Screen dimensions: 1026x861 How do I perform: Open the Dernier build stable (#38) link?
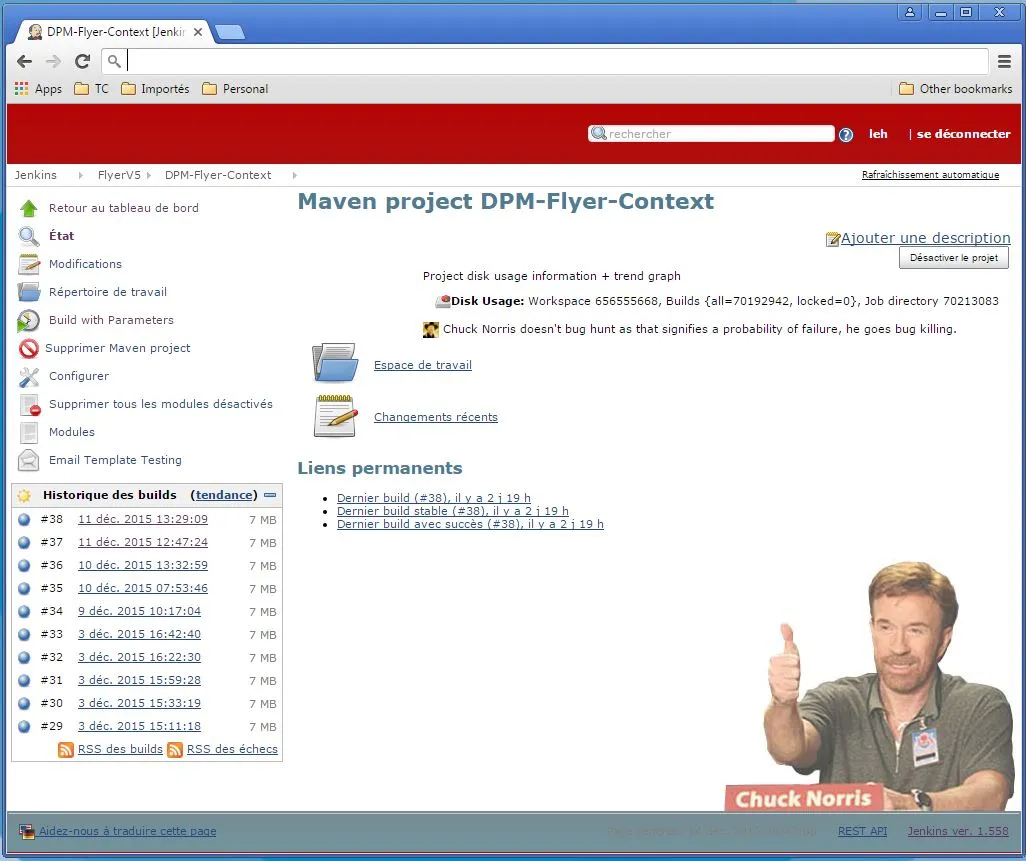tap(453, 511)
